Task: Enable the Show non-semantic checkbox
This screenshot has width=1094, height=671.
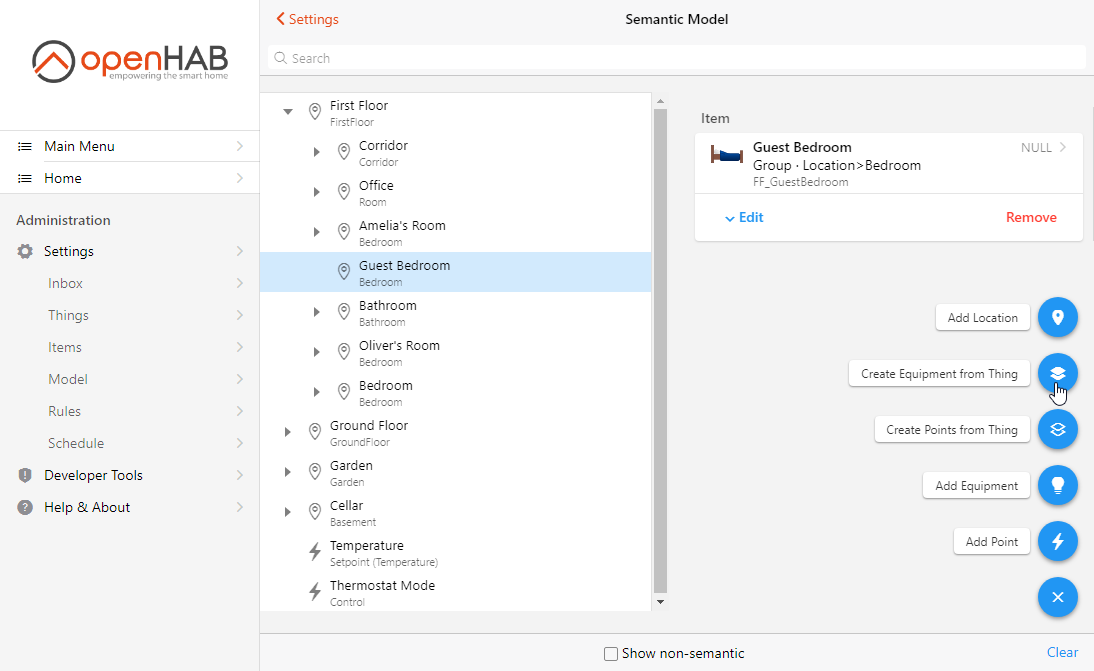Action: pyautogui.click(x=611, y=654)
